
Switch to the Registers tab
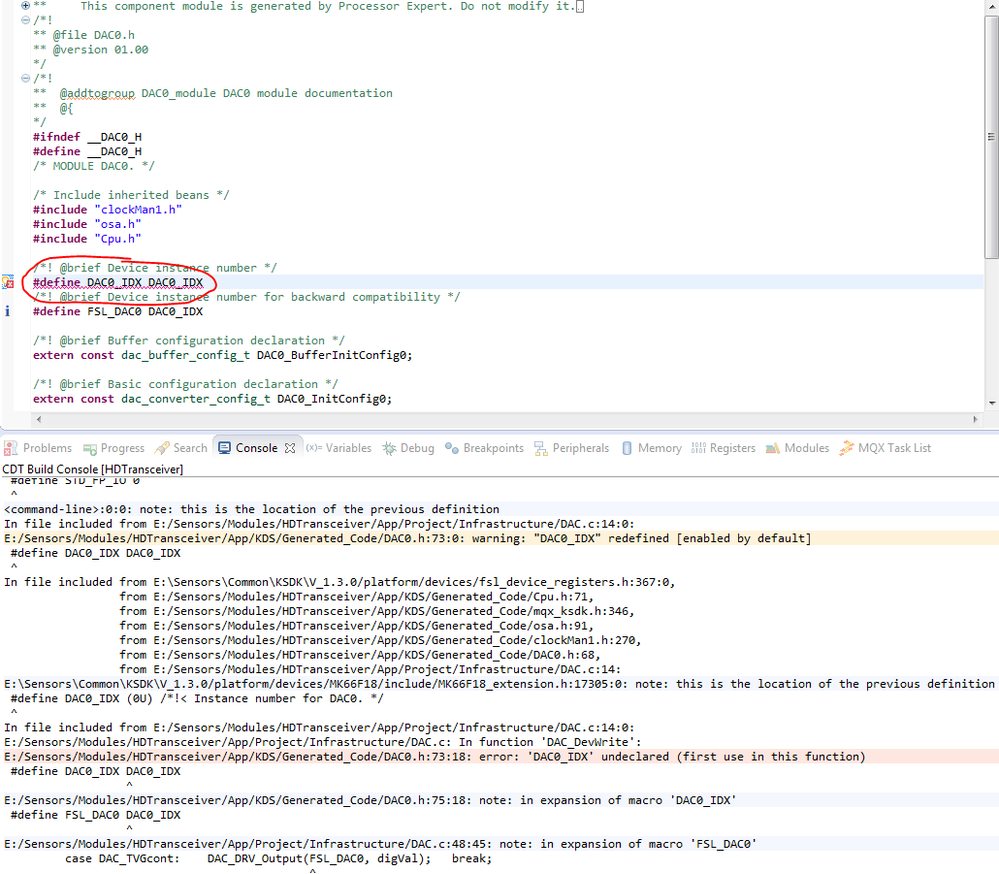(x=724, y=448)
